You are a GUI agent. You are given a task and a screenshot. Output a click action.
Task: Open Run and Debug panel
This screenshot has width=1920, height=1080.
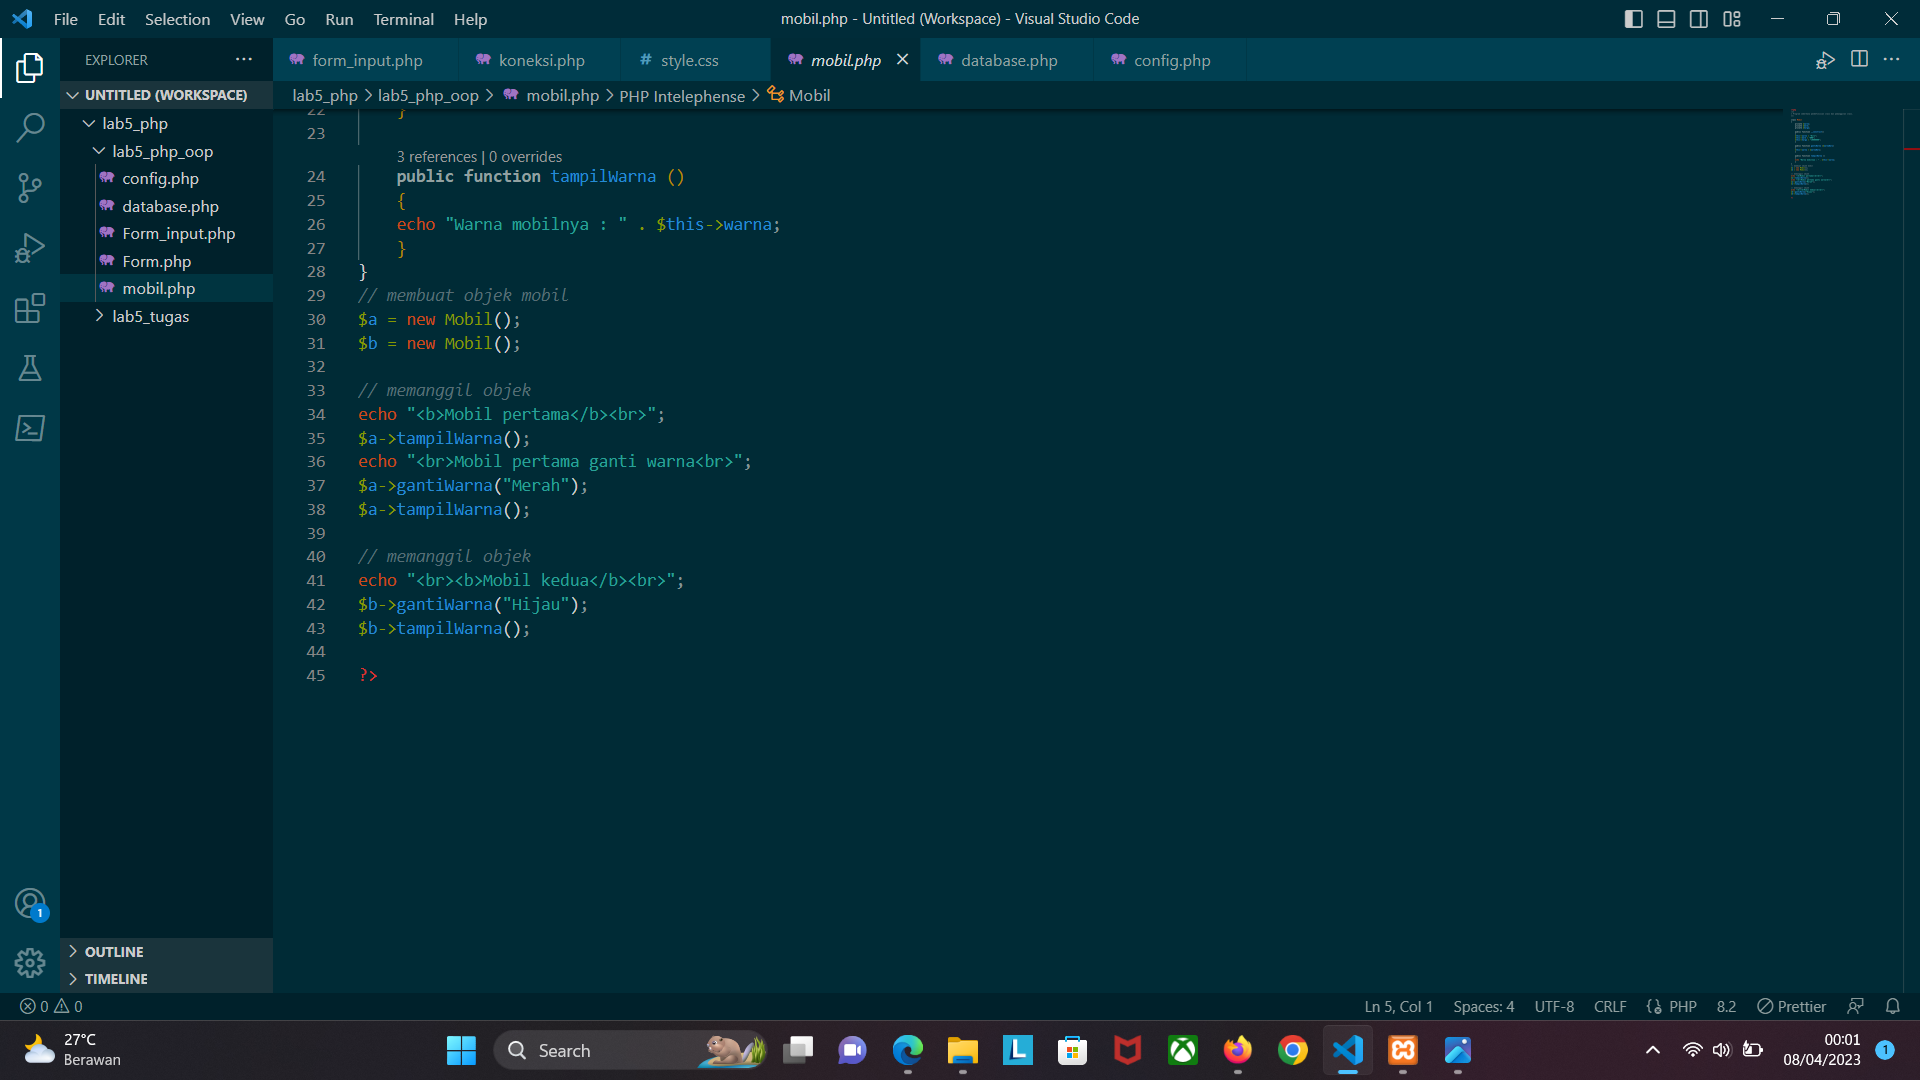point(30,248)
